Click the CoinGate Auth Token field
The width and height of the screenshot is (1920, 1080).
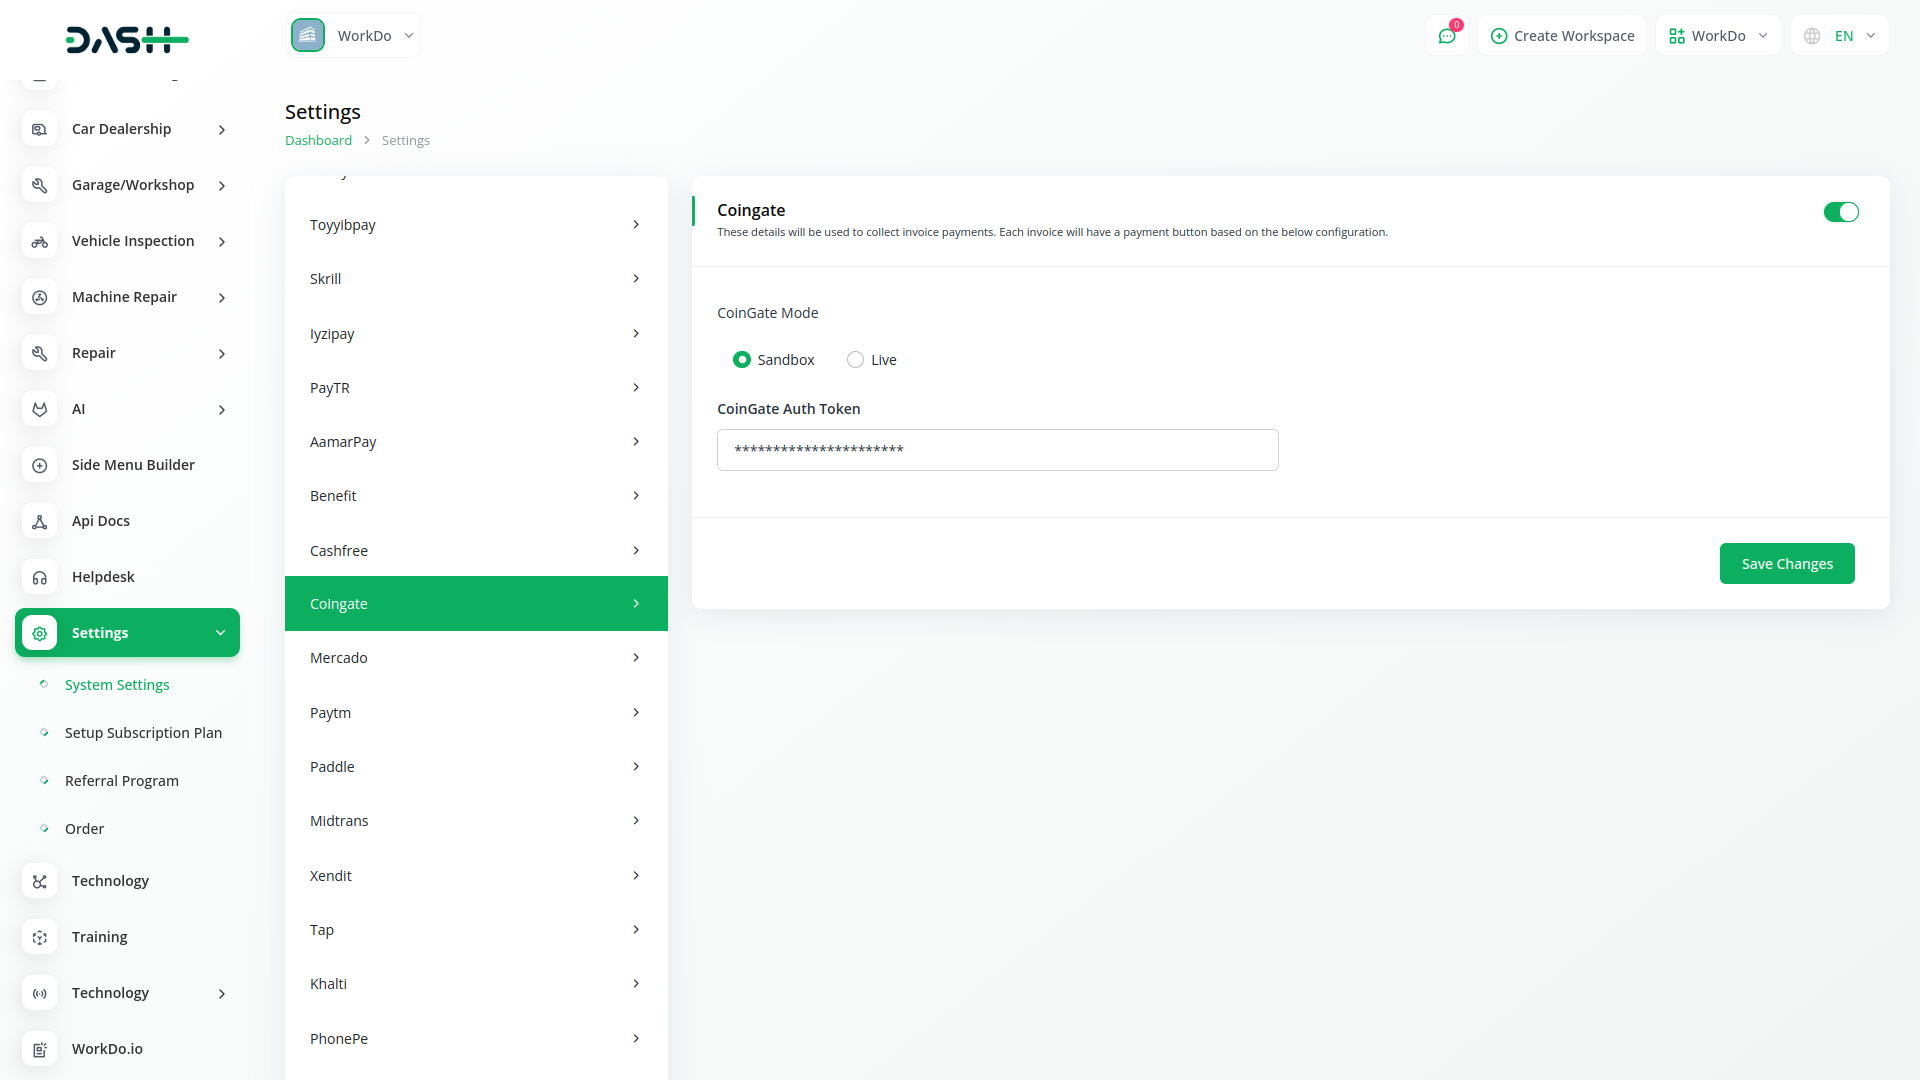(x=997, y=450)
